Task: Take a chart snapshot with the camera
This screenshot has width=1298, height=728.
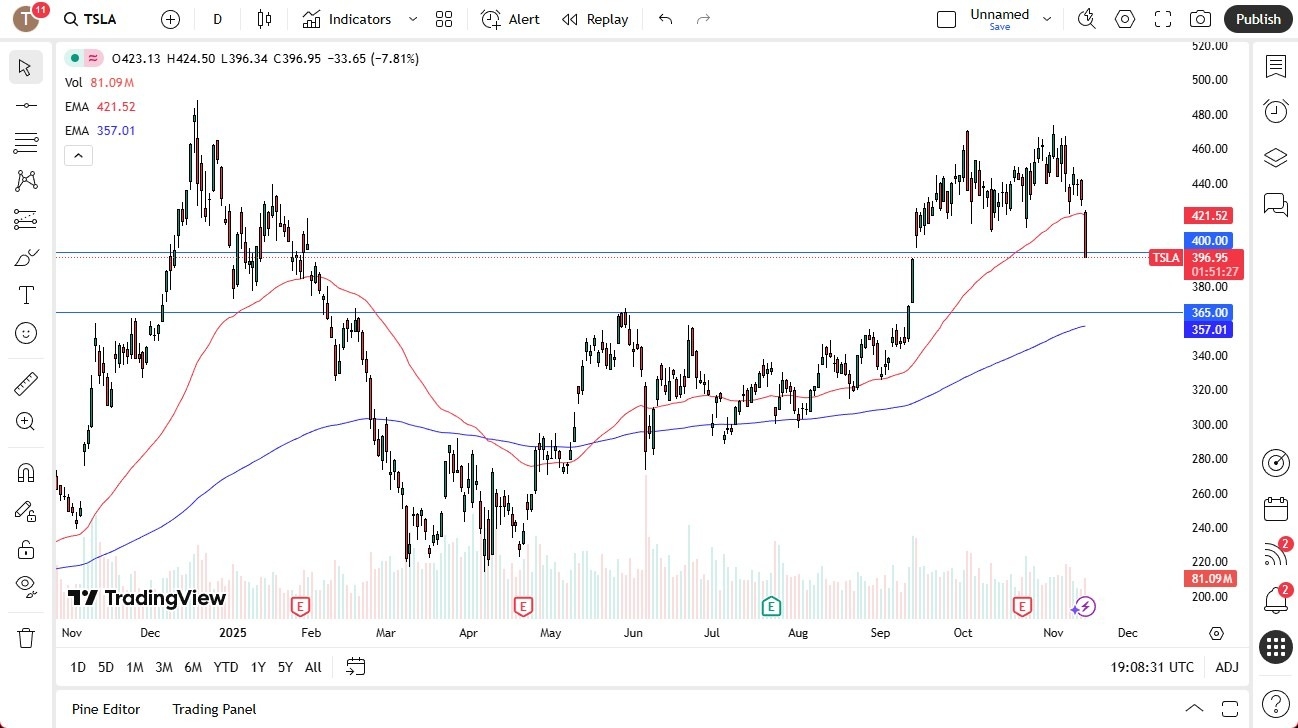Action: point(1200,18)
